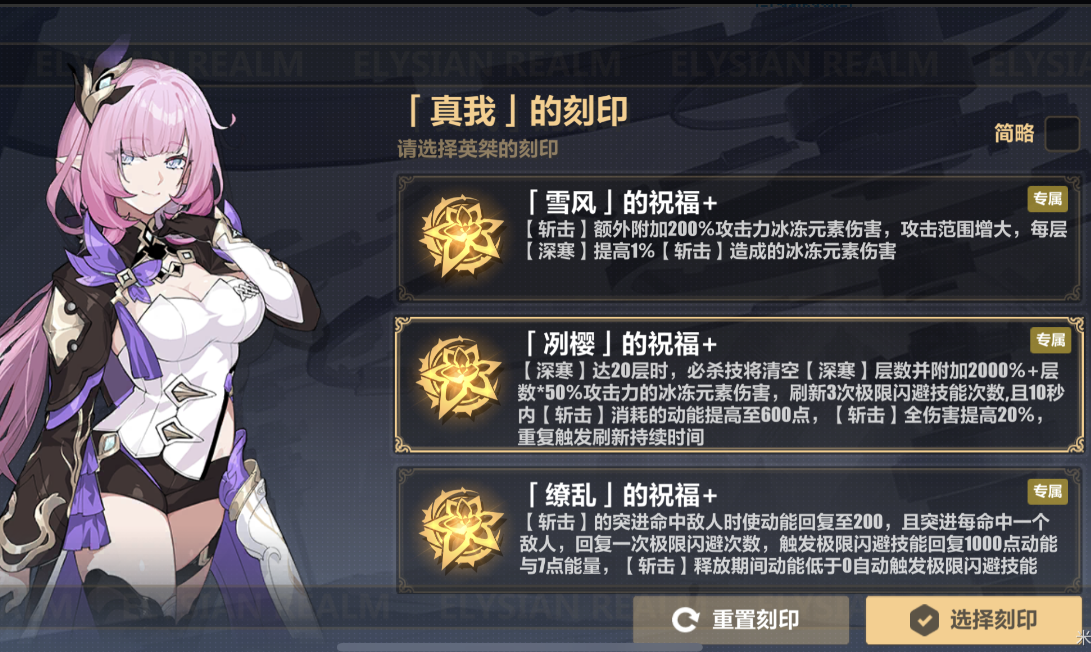Toggle the 简略 checkbox
This screenshot has height=652, width=1091.
[1062, 133]
